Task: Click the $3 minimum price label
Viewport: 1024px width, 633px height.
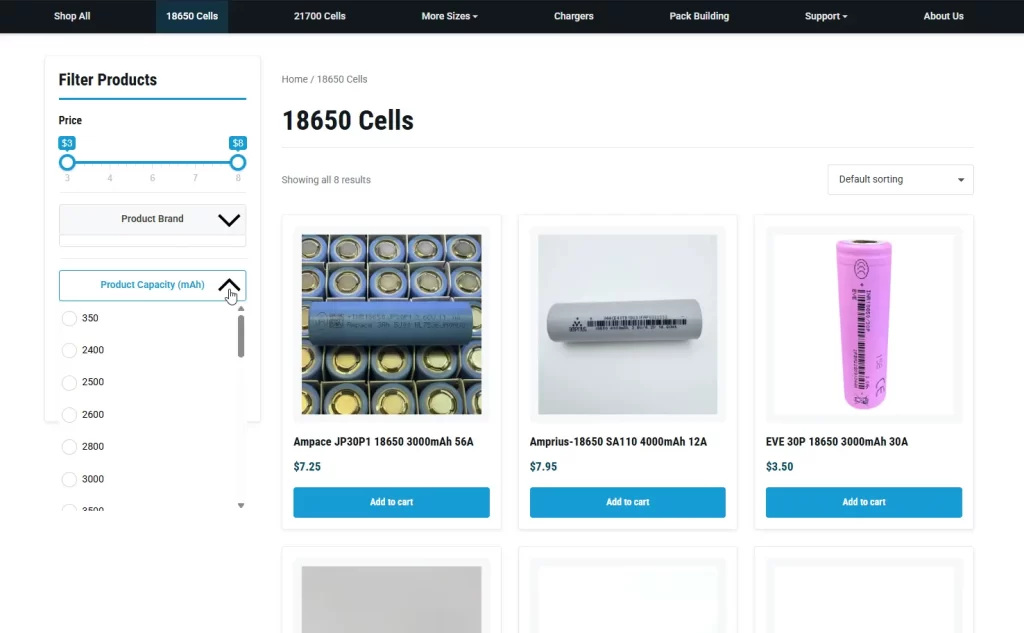Action: pyautogui.click(x=67, y=143)
